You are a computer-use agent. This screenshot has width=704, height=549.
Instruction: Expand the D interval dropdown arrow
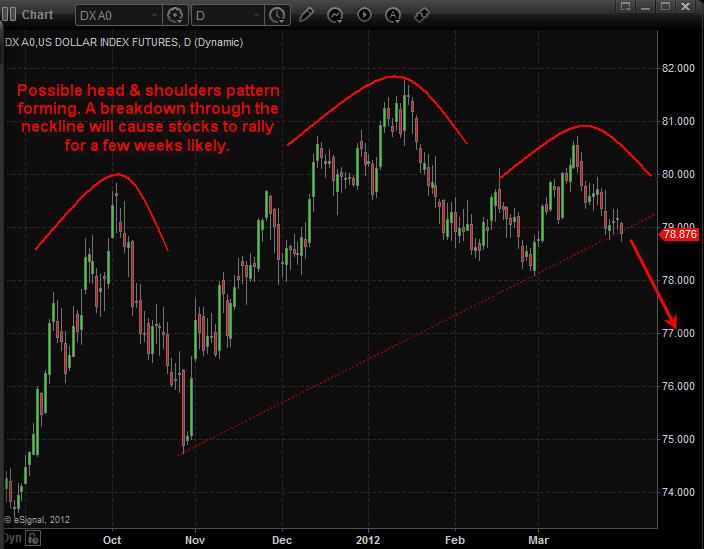pos(257,16)
